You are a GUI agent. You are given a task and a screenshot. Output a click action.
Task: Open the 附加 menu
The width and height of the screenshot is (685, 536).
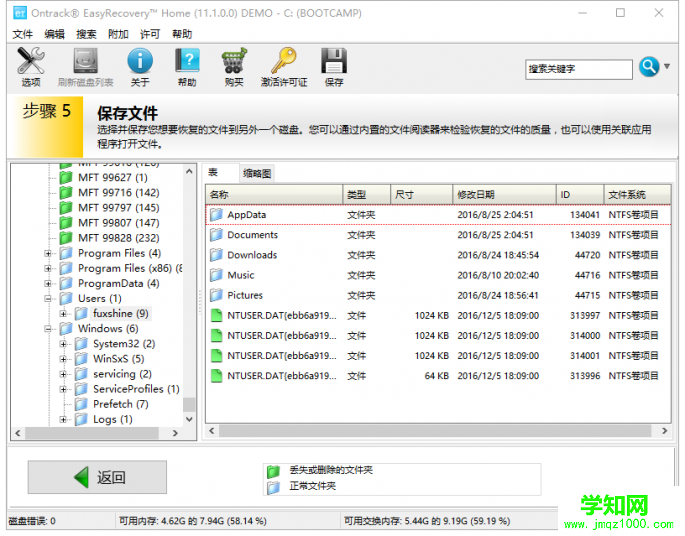(118, 34)
